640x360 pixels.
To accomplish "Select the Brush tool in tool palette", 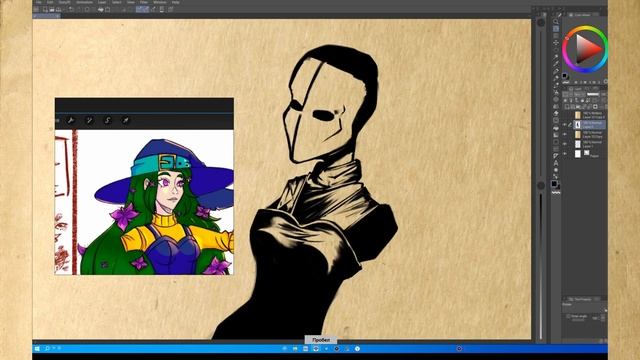I will [556, 84].
